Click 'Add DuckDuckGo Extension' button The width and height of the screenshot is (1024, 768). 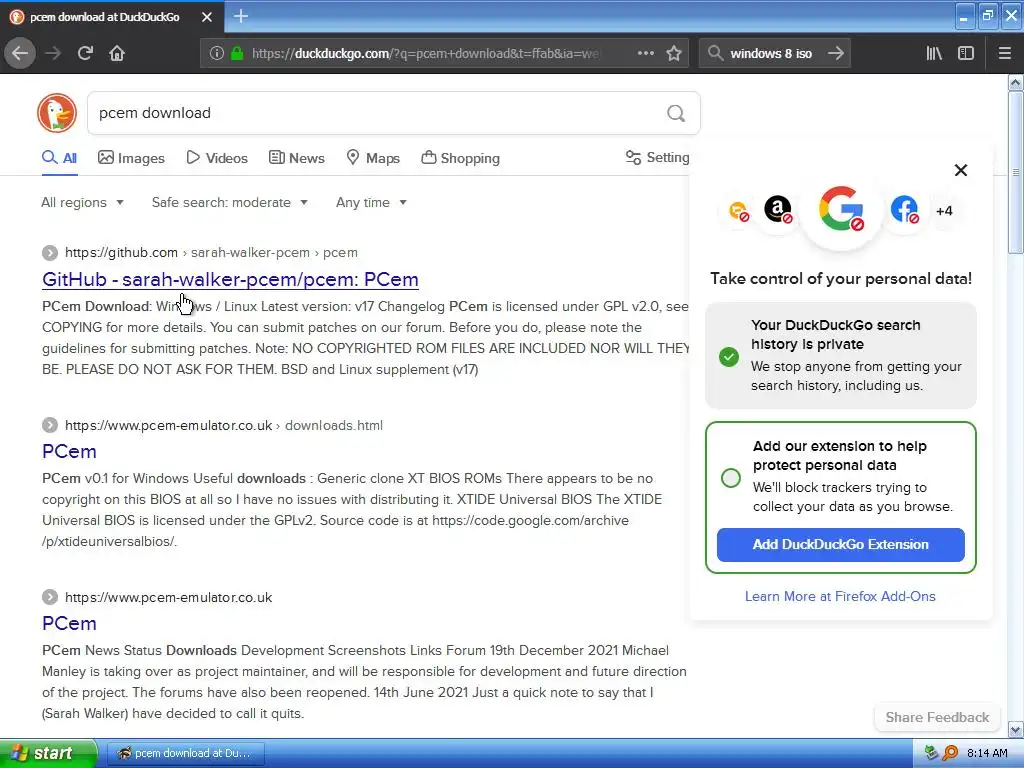[840, 545]
